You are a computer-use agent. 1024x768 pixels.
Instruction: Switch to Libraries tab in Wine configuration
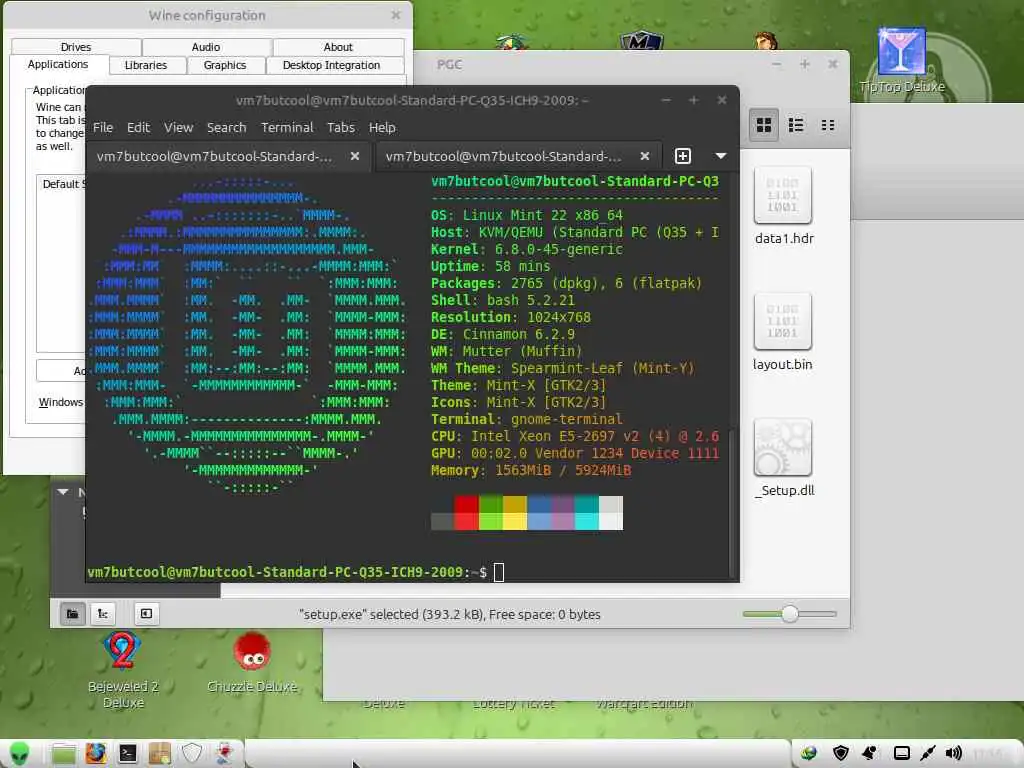146,65
